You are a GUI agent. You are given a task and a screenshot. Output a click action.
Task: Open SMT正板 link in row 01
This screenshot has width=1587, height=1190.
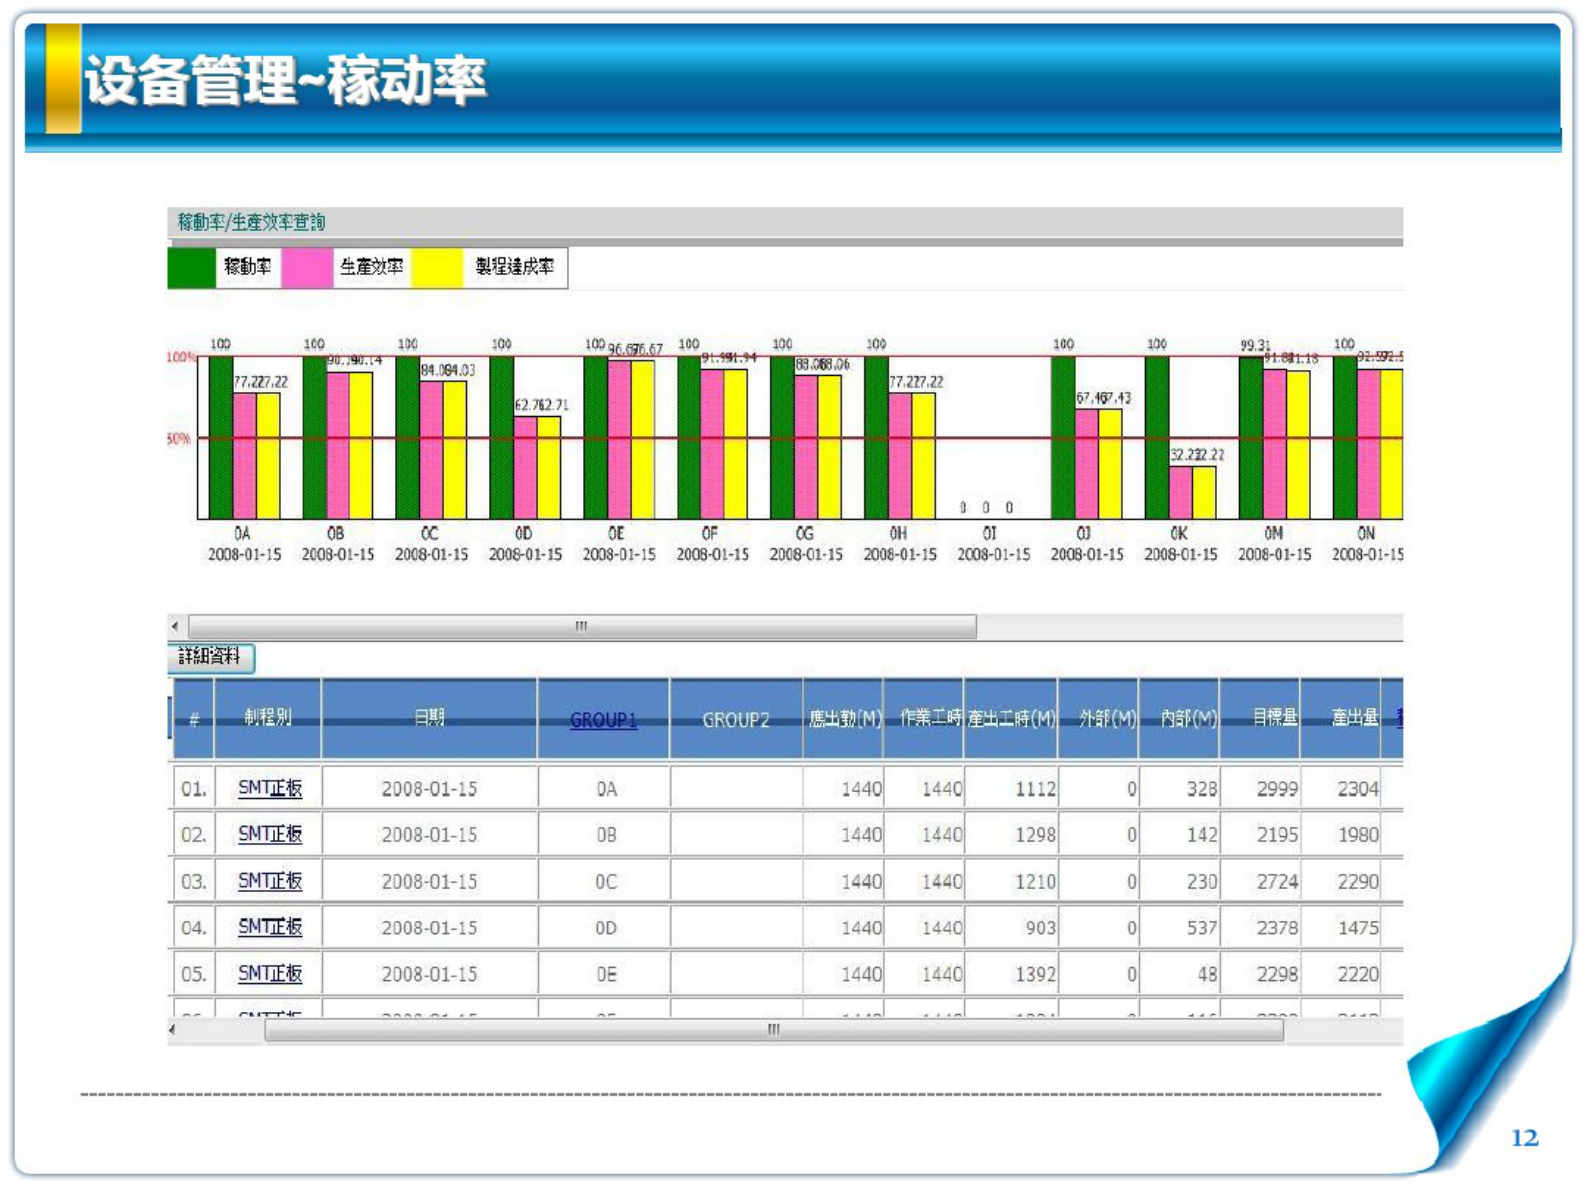coord(270,788)
